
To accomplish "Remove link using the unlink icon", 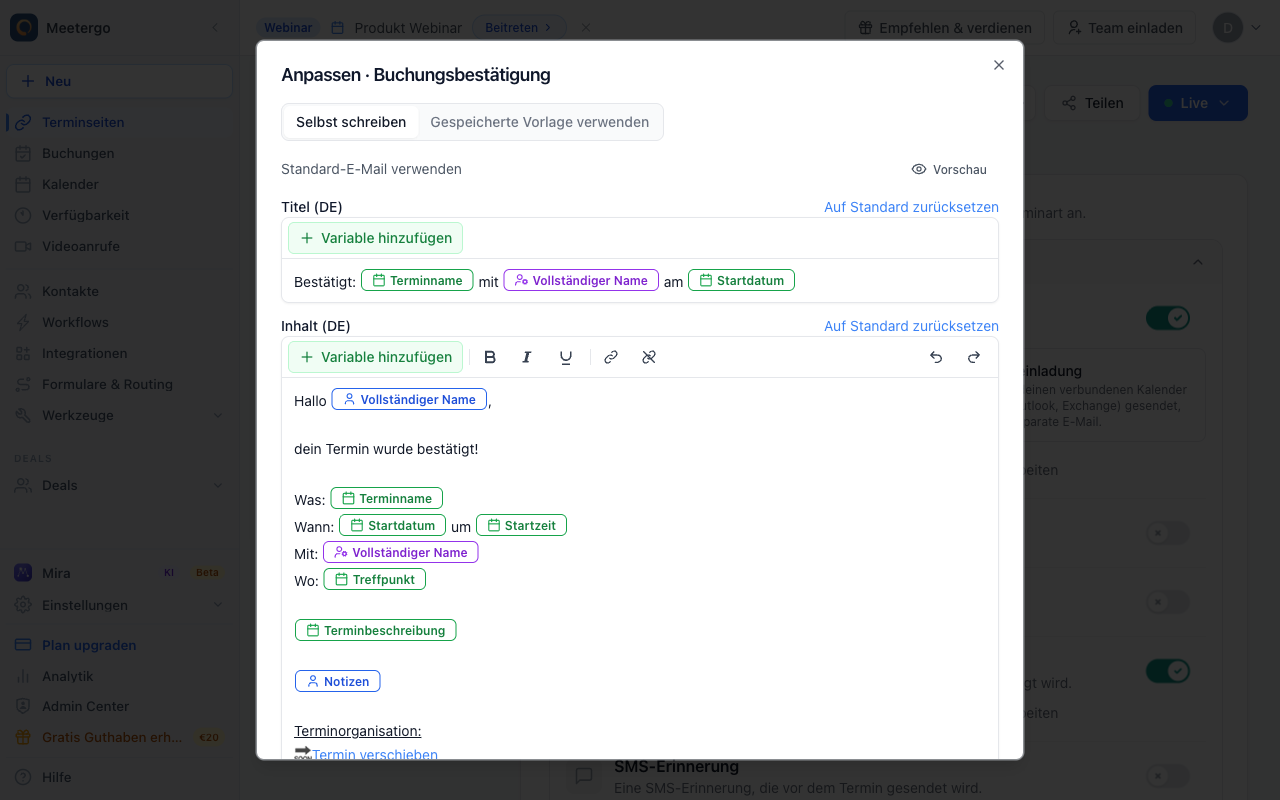I will [649, 357].
